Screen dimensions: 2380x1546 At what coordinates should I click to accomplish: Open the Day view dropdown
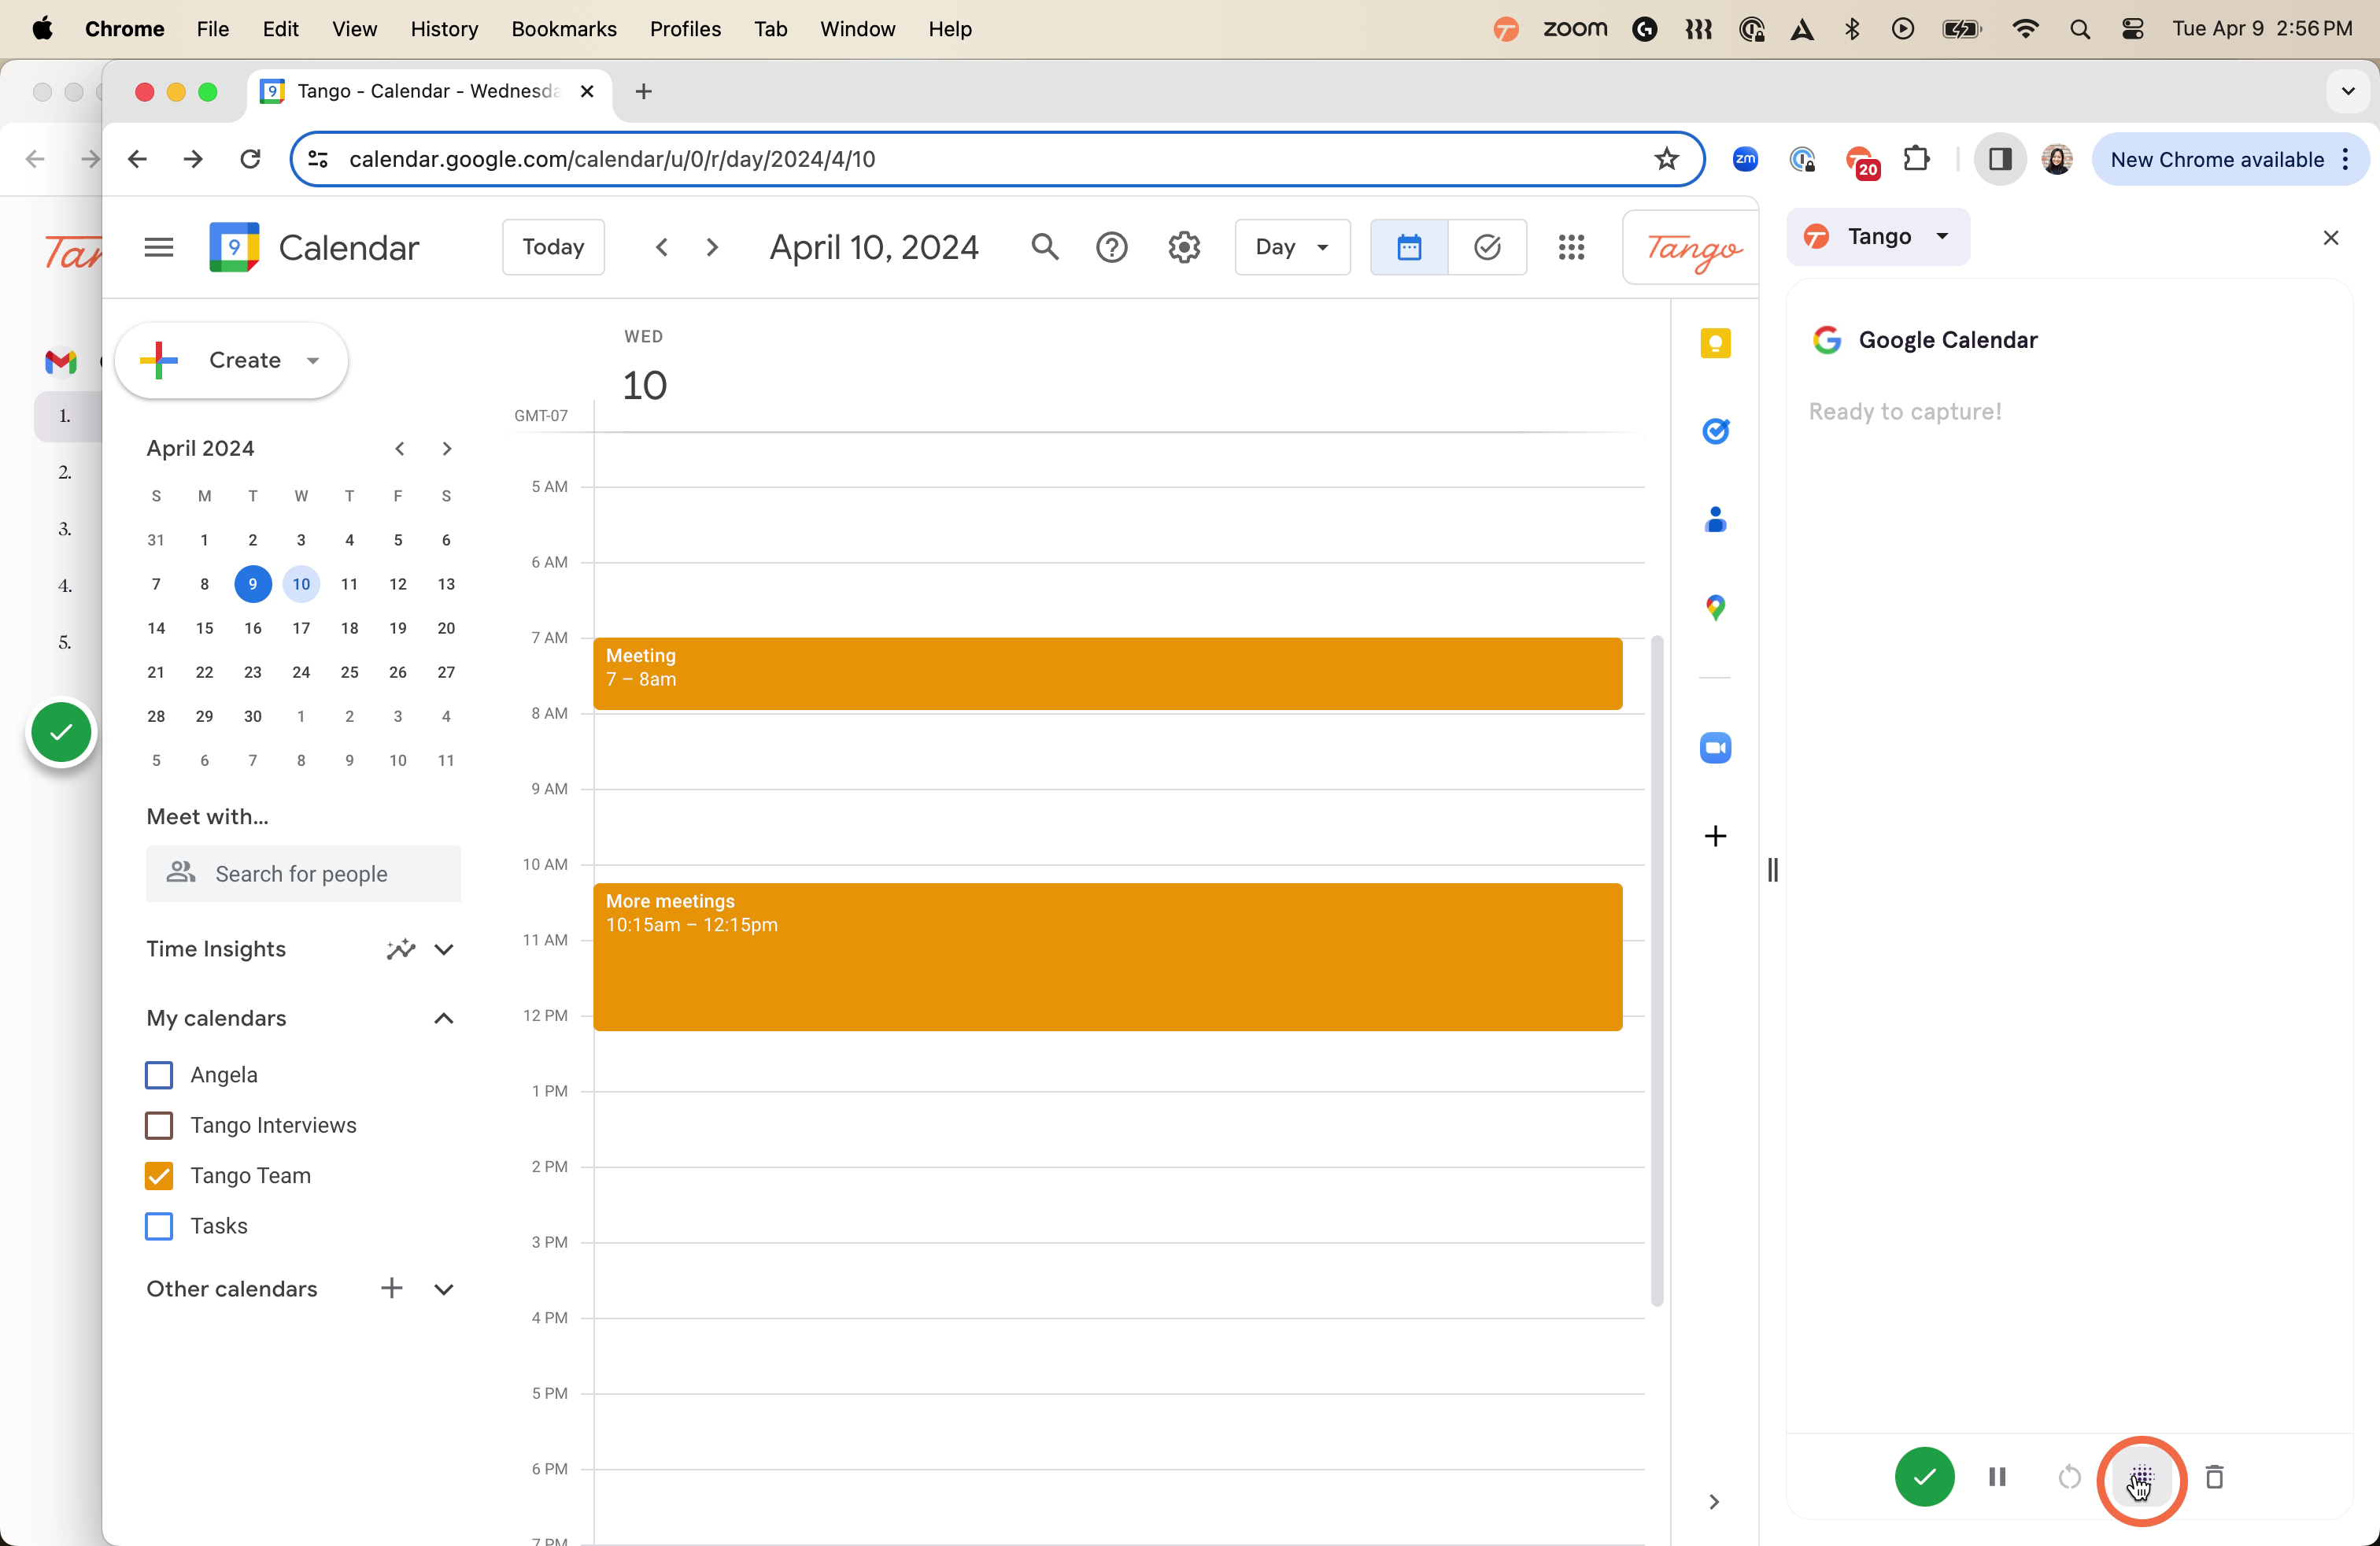[x=1292, y=247]
